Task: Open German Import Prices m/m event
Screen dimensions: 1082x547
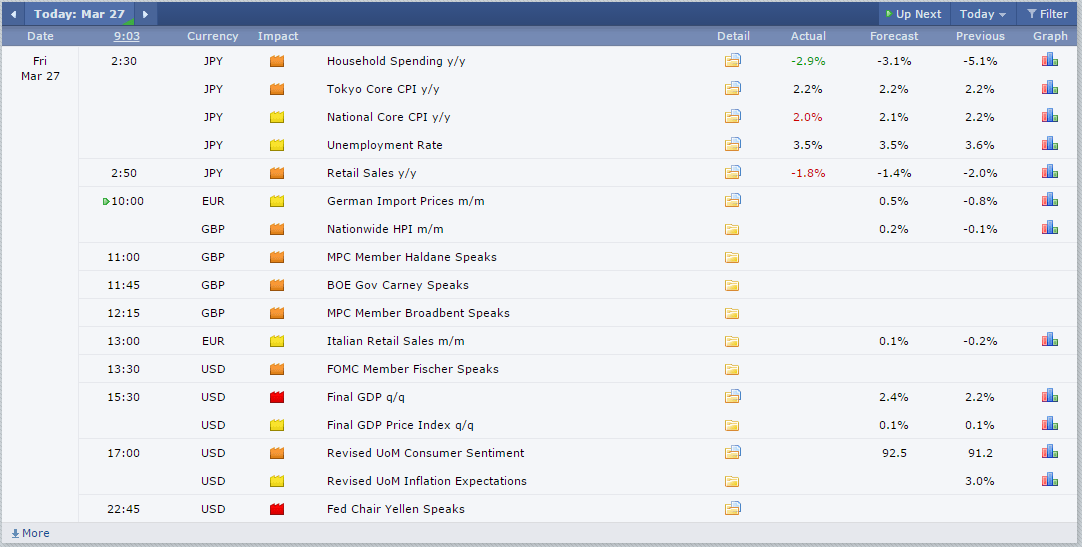Action: point(406,201)
